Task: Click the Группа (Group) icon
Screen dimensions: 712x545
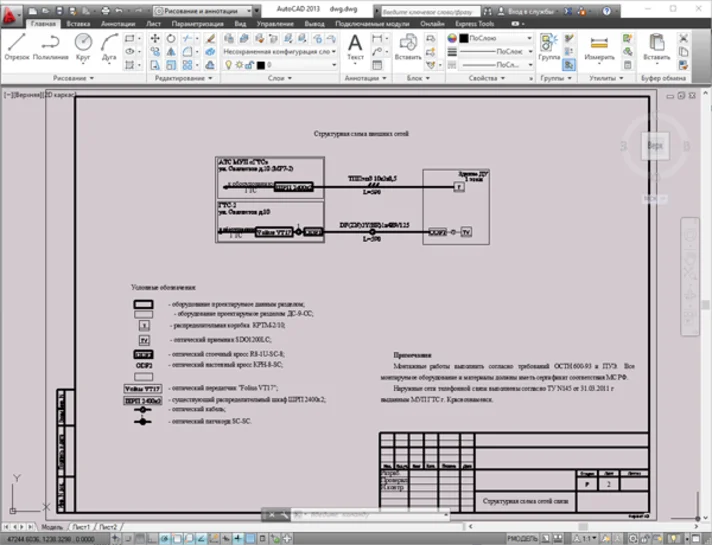Action: click(x=549, y=44)
